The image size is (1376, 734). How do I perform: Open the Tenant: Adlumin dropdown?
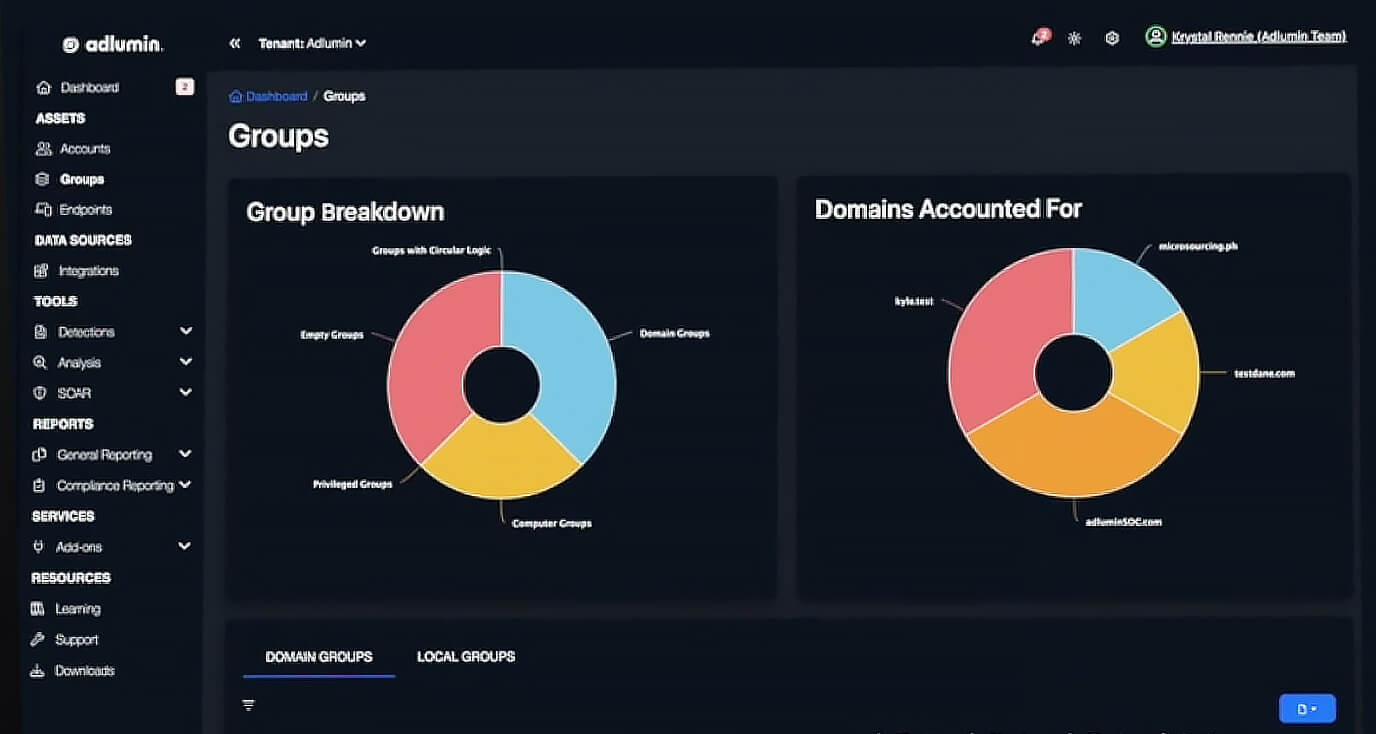(x=312, y=43)
